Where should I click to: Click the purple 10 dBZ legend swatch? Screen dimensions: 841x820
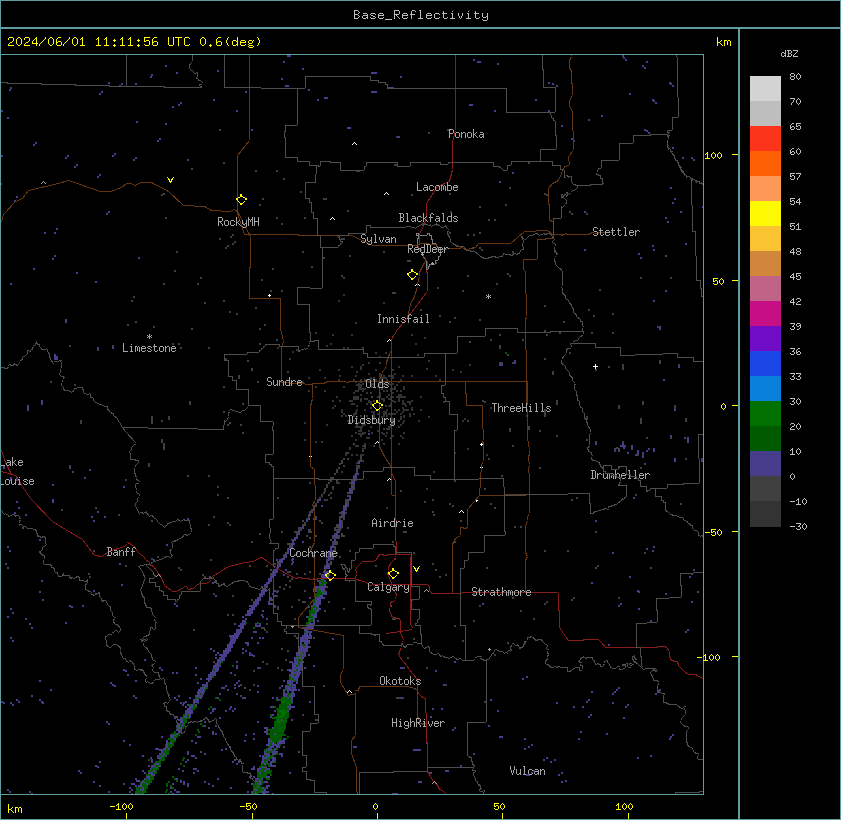[x=765, y=463]
